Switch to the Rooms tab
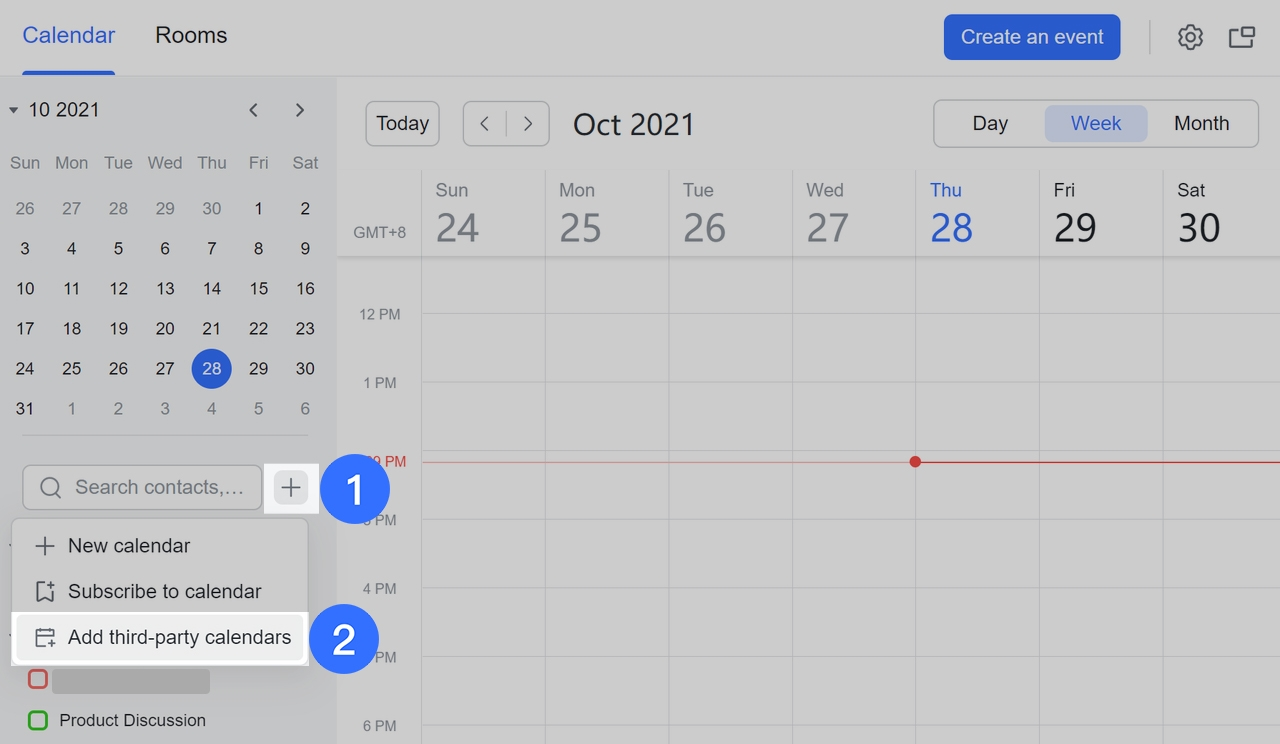The width and height of the screenshot is (1280, 744). pos(191,36)
